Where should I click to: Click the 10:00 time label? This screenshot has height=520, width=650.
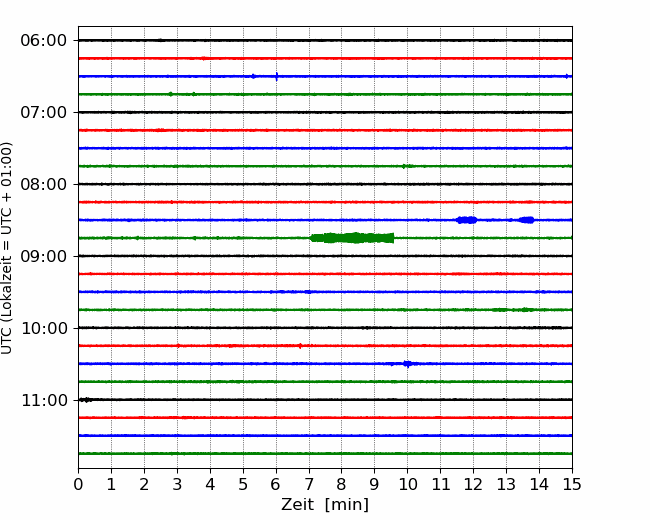point(44,328)
